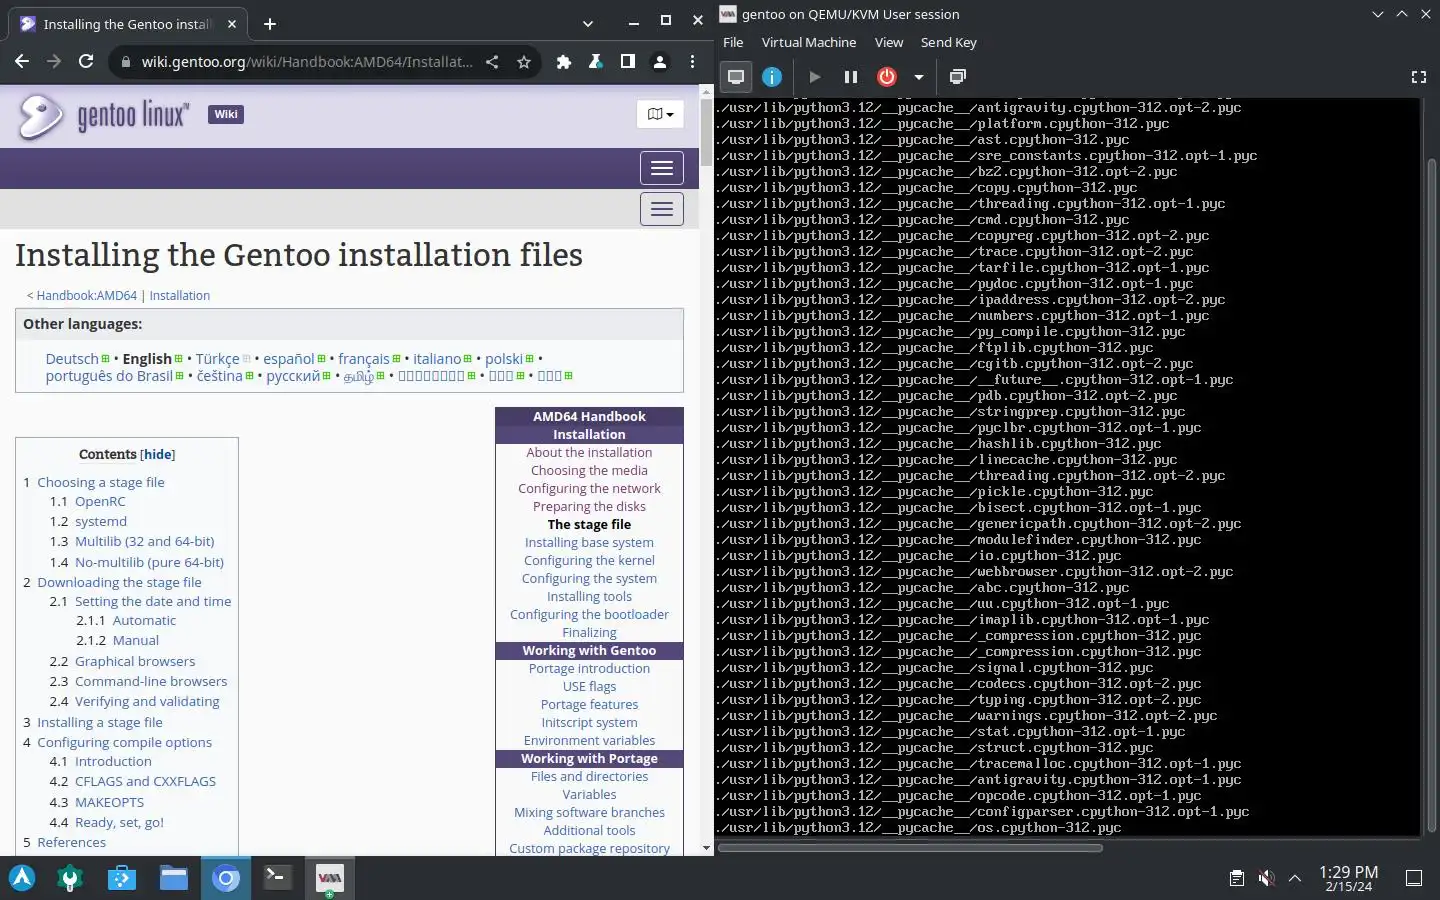Open the File menu in virt-manager

point(733,42)
